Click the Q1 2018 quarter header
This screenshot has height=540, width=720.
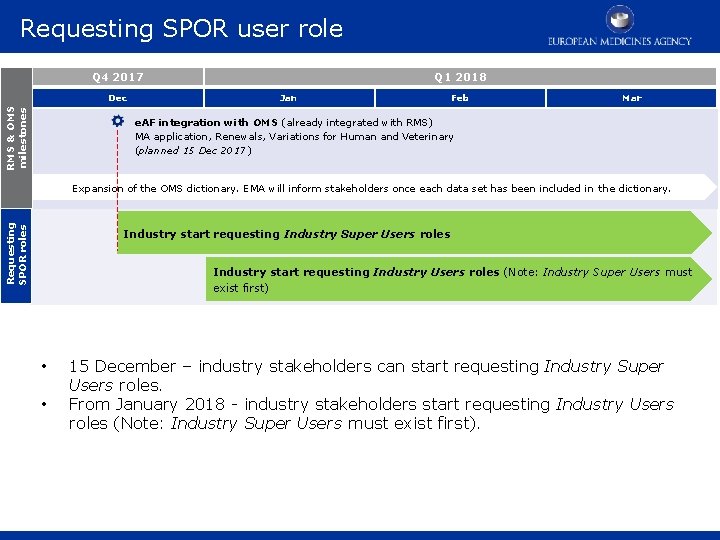(460, 77)
